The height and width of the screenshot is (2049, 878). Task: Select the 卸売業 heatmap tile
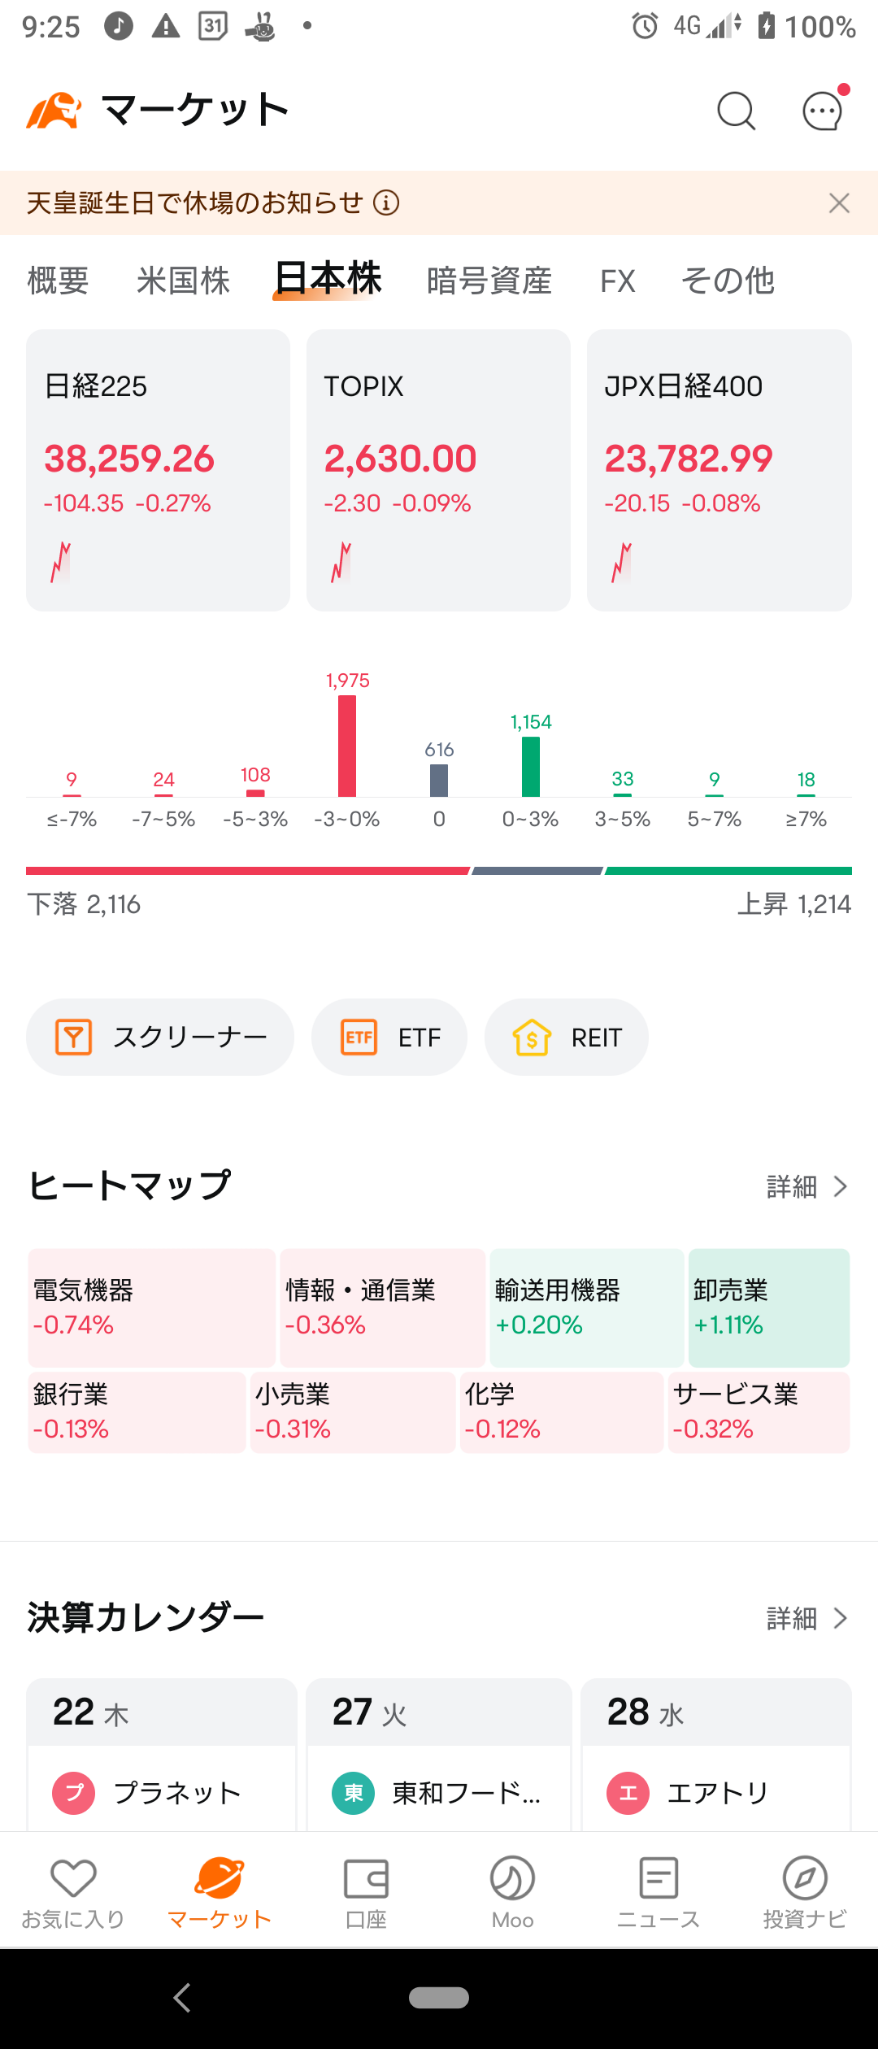(x=769, y=1307)
